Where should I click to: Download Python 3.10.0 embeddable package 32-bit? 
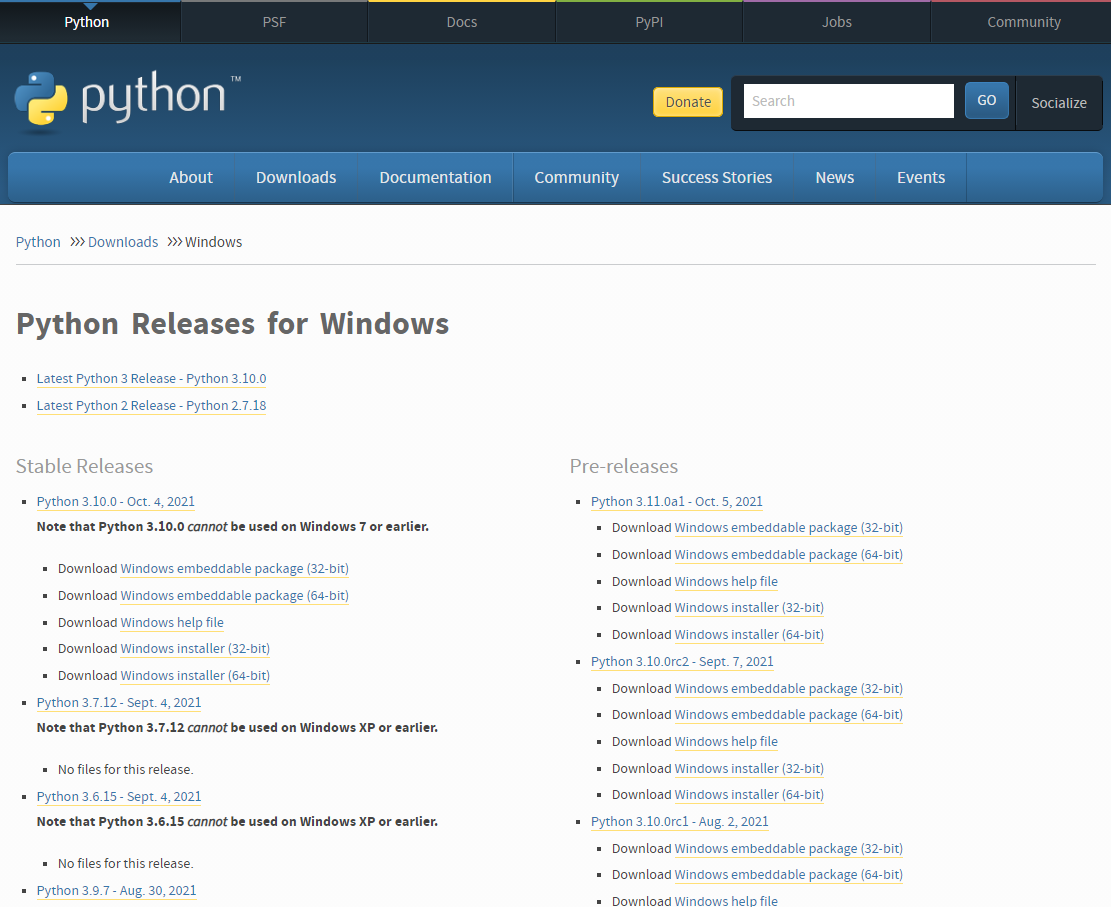235,568
